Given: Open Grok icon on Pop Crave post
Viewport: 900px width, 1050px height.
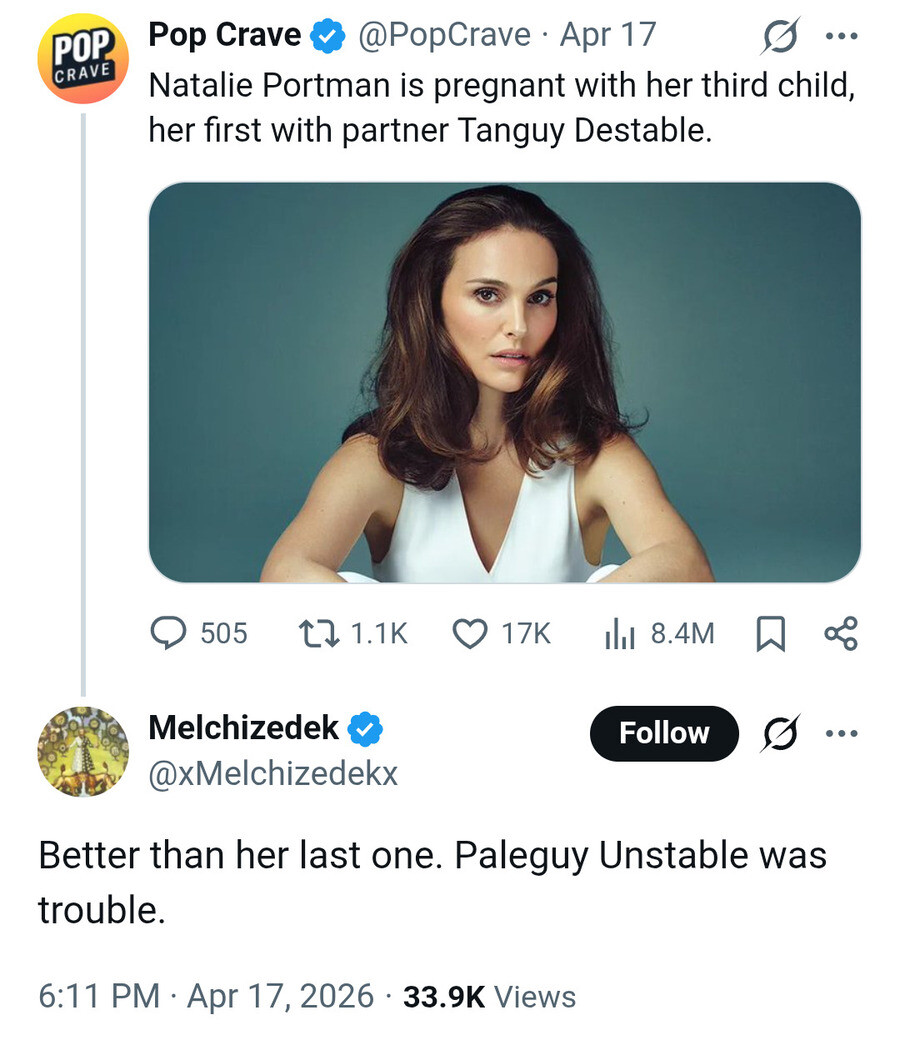Looking at the screenshot, I should tap(777, 36).
